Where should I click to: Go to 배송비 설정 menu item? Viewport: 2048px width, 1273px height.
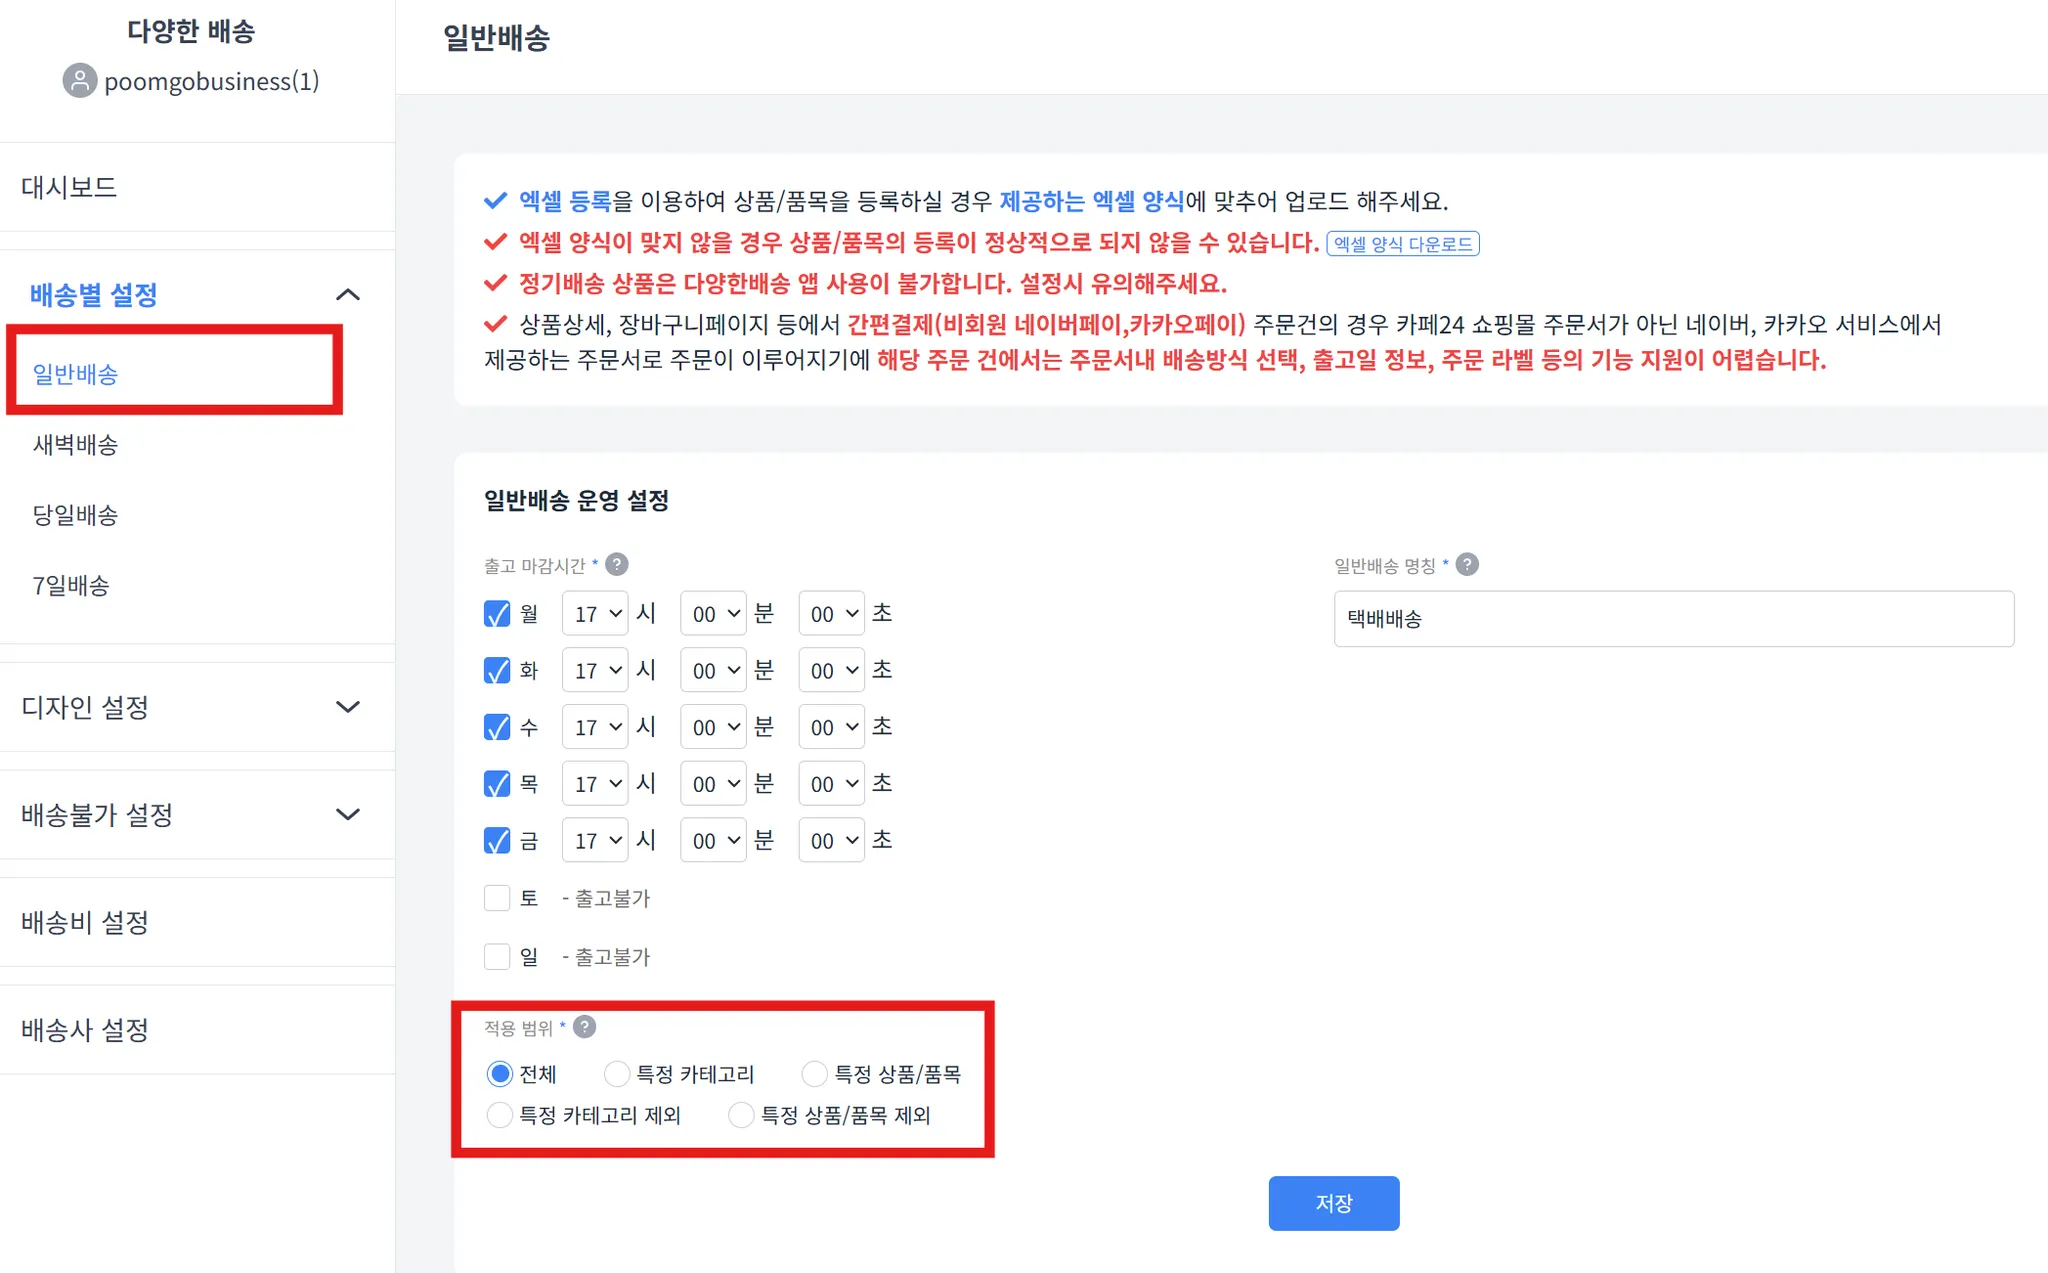pos(85,922)
